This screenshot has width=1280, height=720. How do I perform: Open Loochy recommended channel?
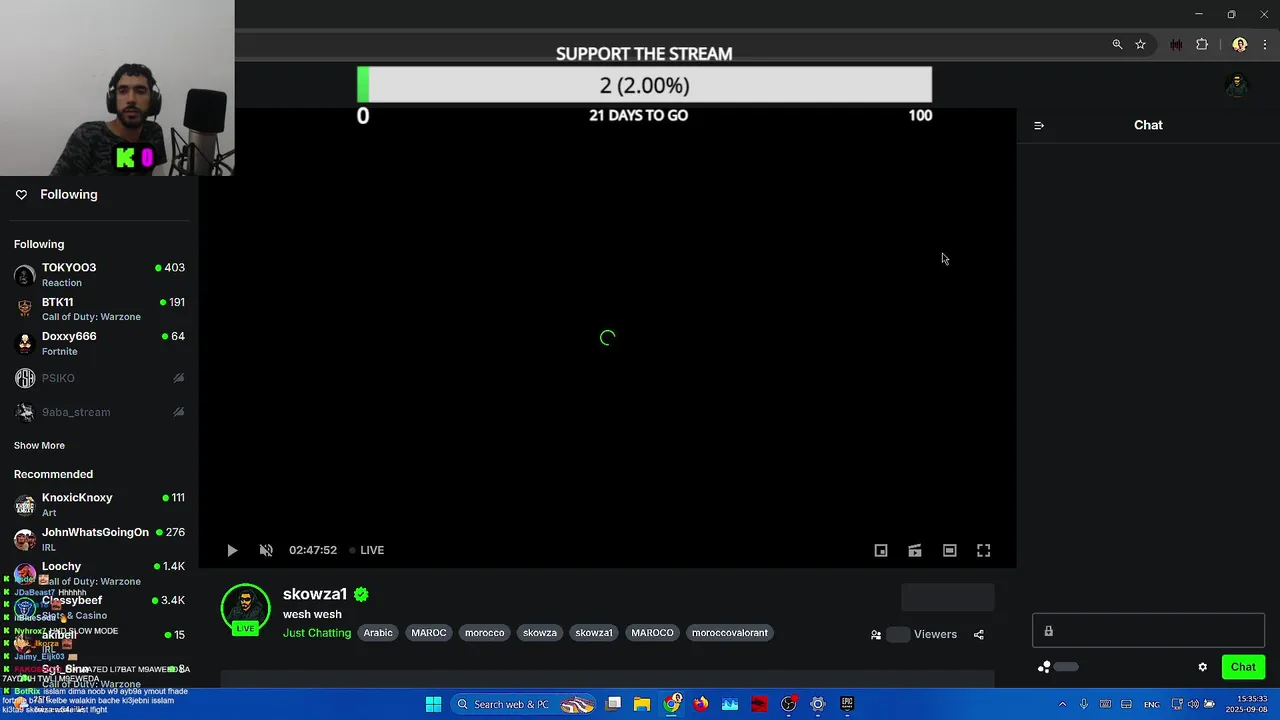tap(99, 573)
